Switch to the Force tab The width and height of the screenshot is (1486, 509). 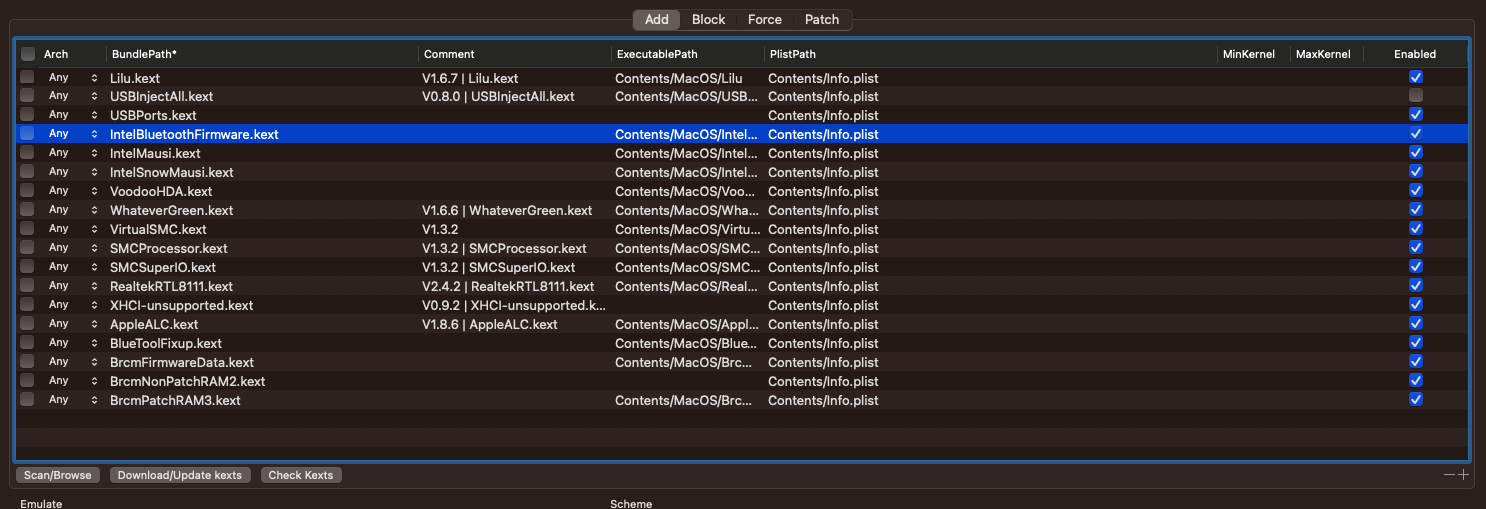coord(765,20)
